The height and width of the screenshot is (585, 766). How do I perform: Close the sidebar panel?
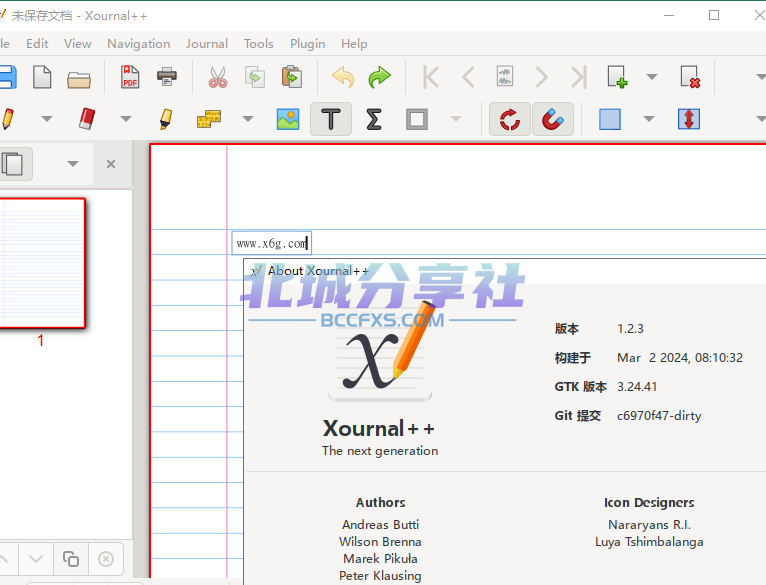(x=111, y=164)
